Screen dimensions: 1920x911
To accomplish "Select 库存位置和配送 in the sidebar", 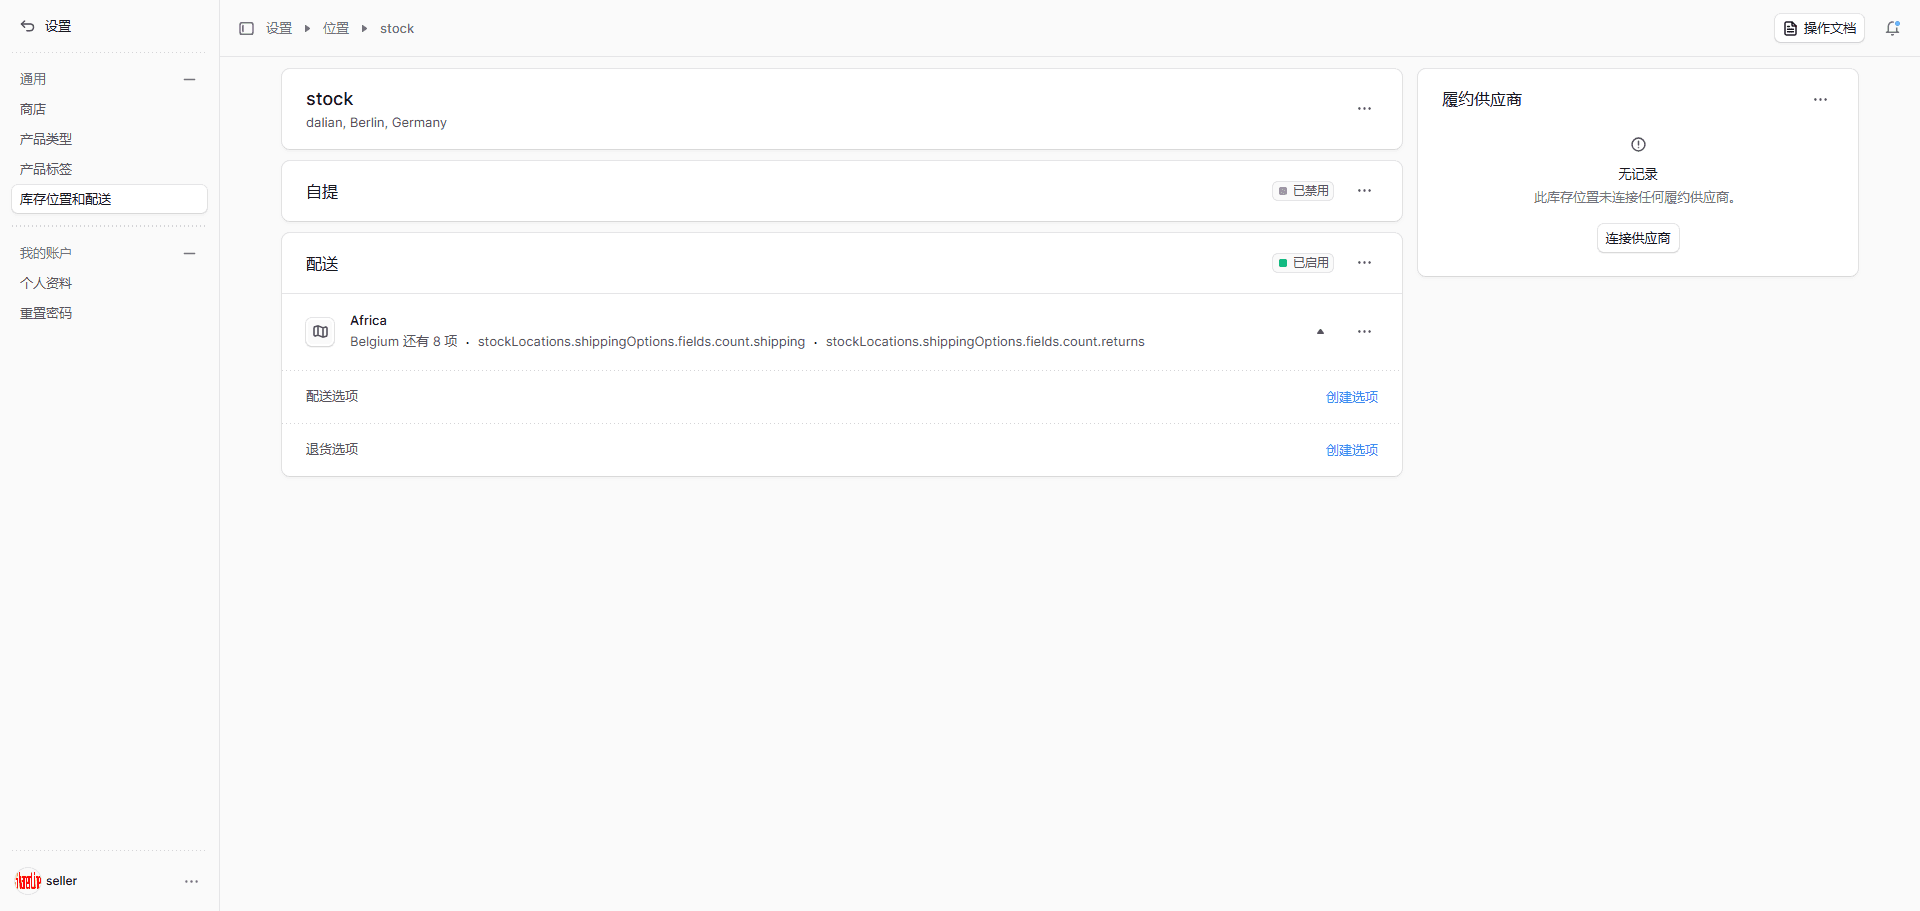I will tap(66, 199).
